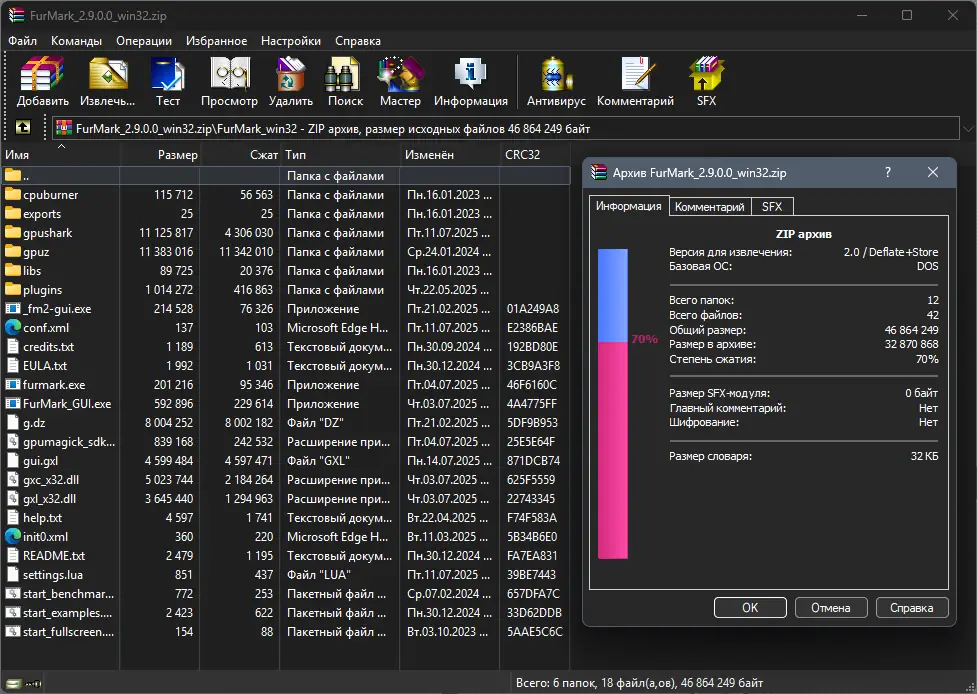The image size is (977, 694).
Task: Select the g.dz file
Action: click(x=286, y=422)
